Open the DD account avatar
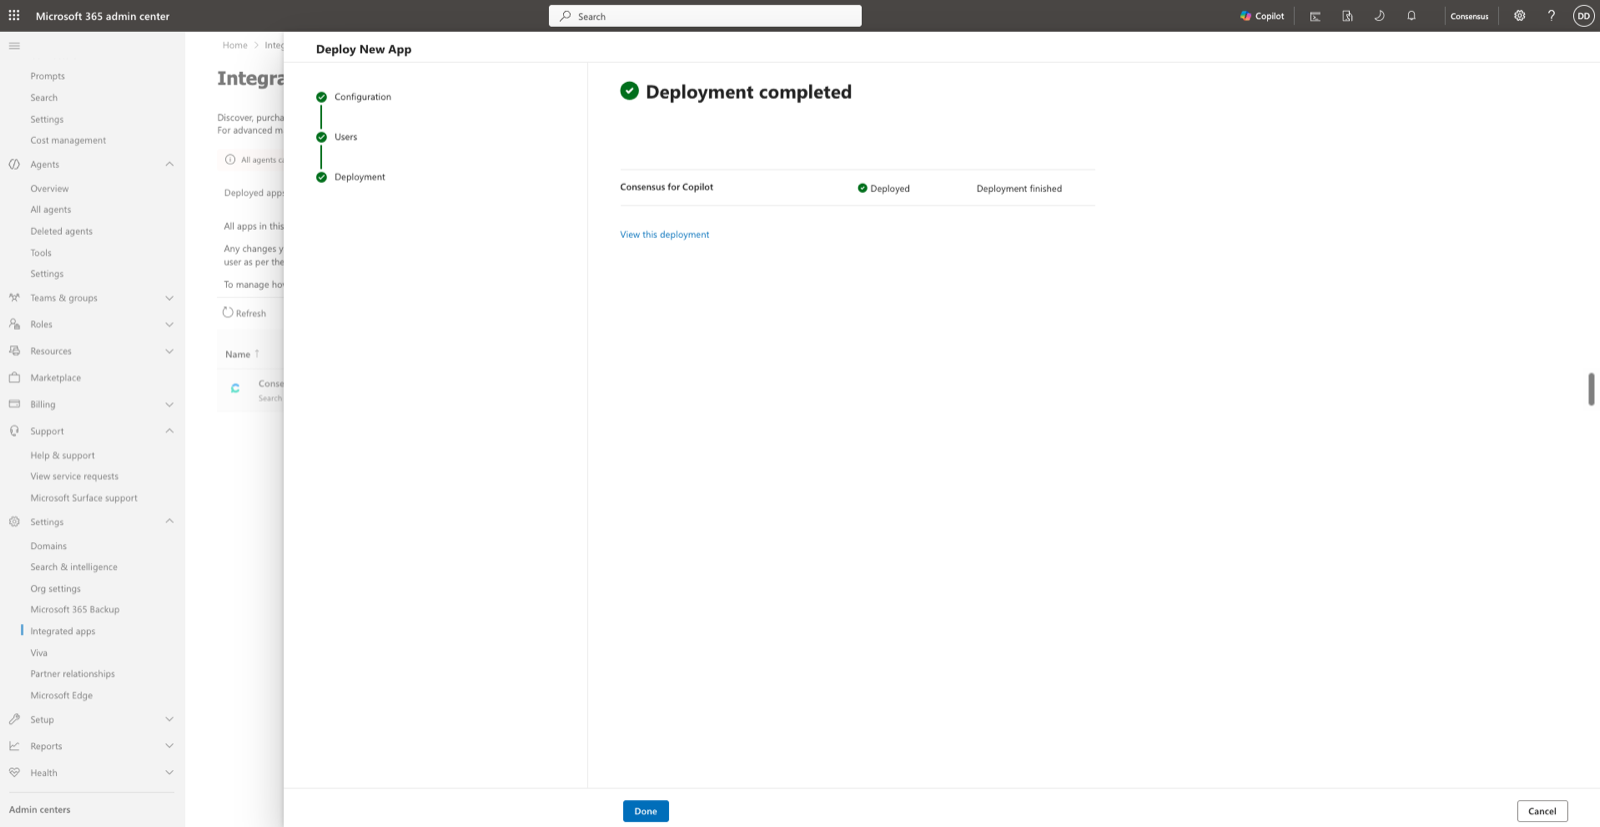The width and height of the screenshot is (1600, 827). [x=1583, y=16]
